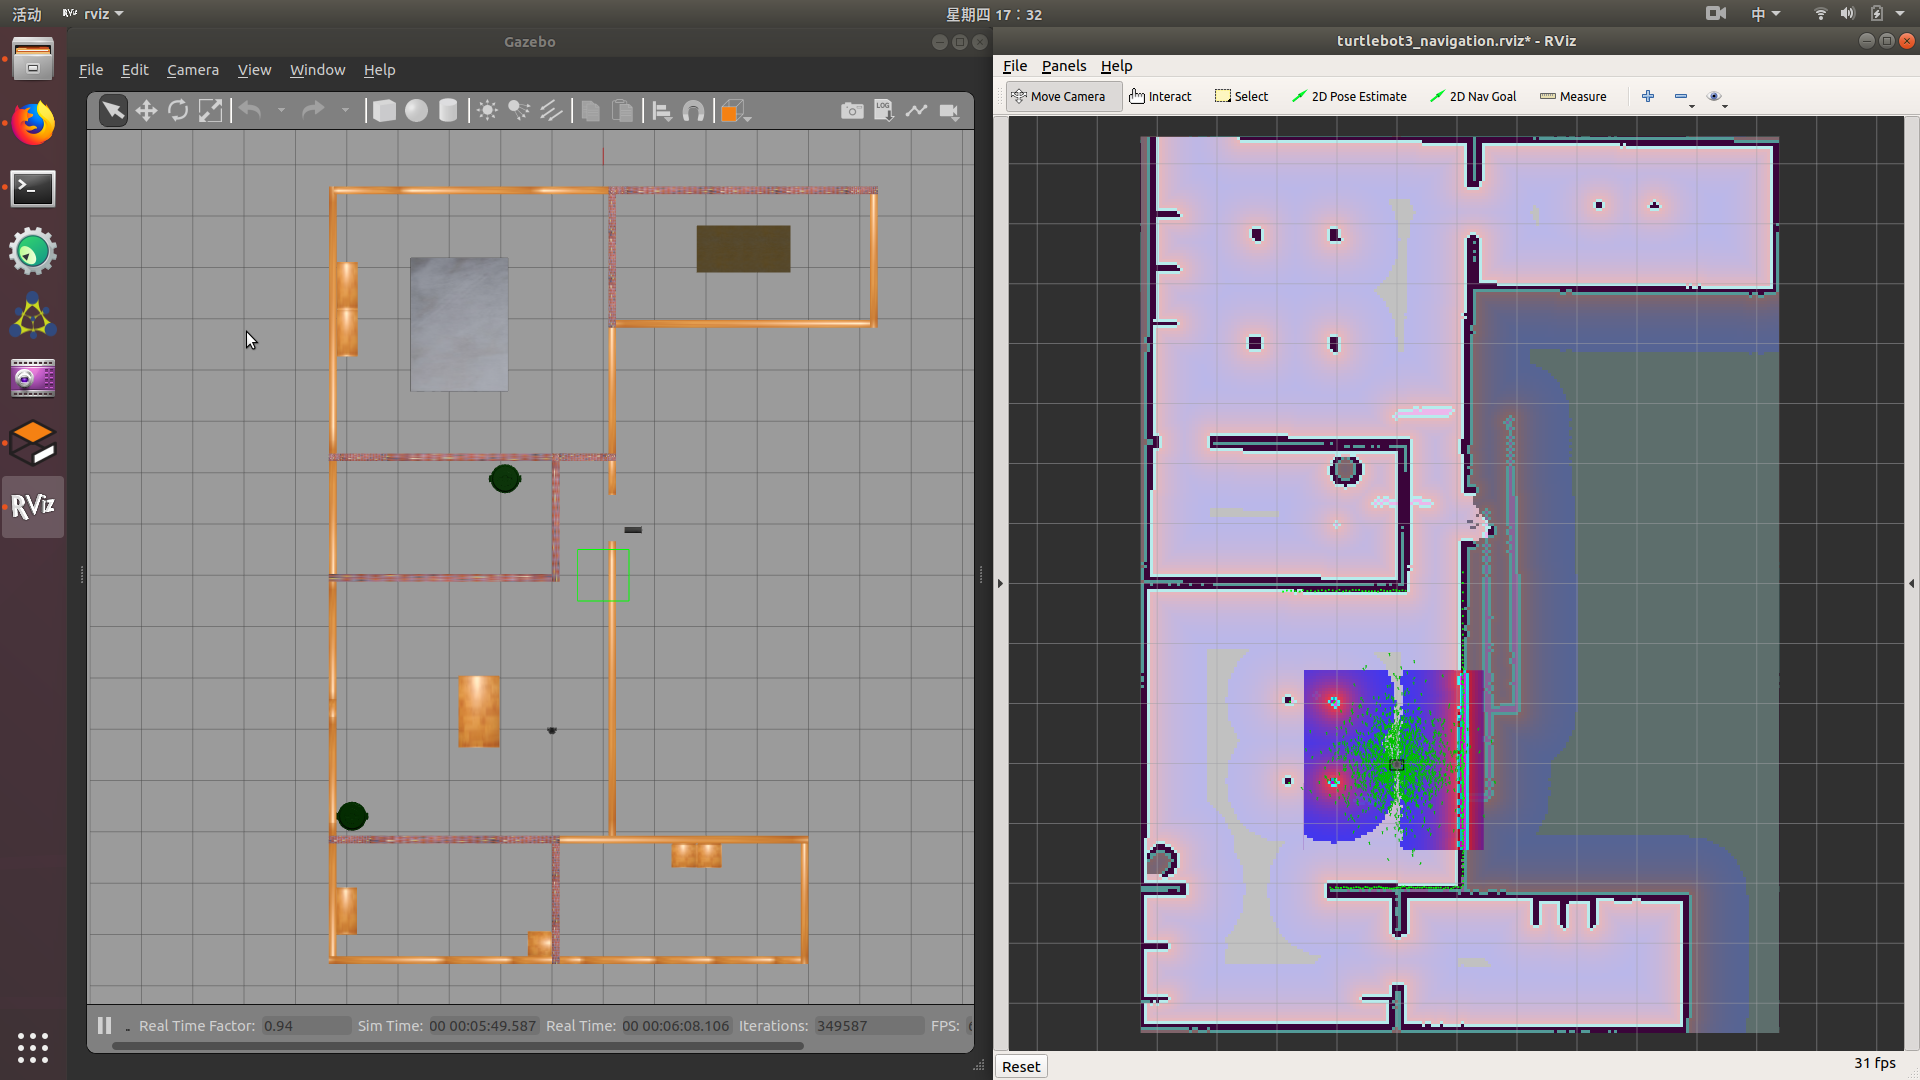Pause the Gazebo simulation
Screen dimensions: 1920x1080
[x=104, y=1025]
